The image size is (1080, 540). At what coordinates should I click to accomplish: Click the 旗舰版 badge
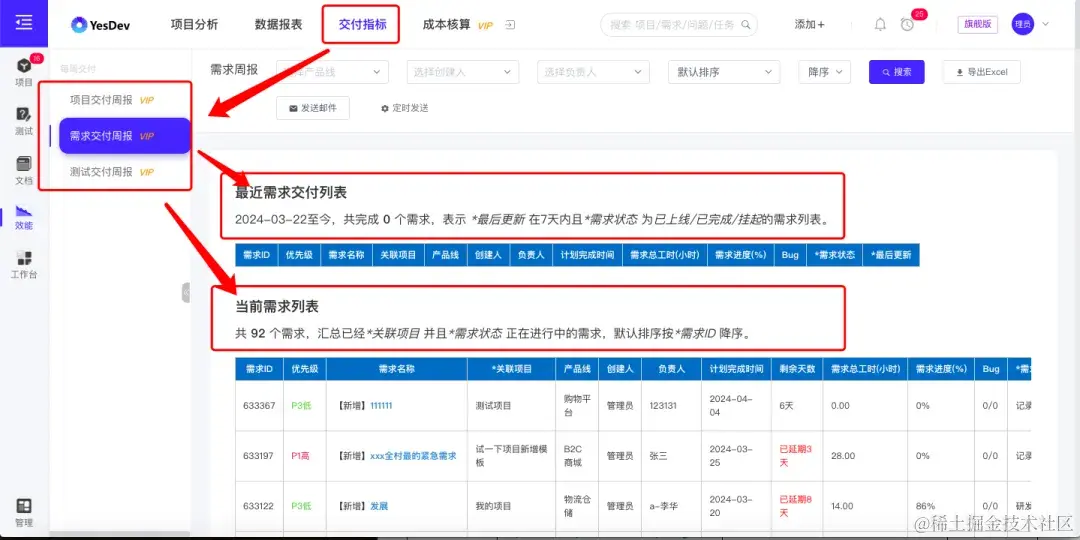(x=977, y=24)
